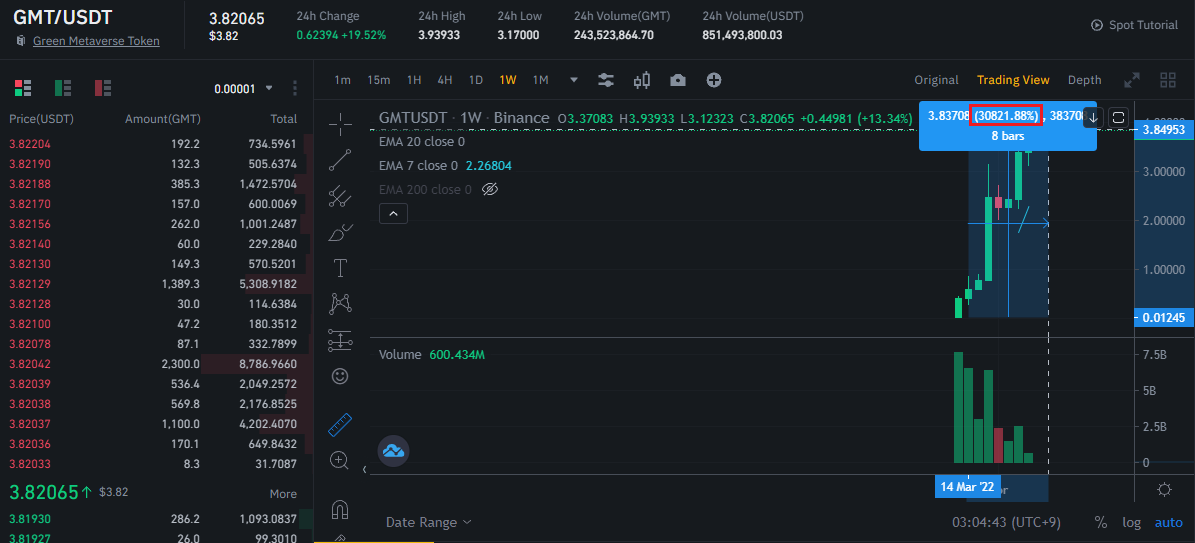Collapse the indicator legend with chevron

pyautogui.click(x=393, y=214)
